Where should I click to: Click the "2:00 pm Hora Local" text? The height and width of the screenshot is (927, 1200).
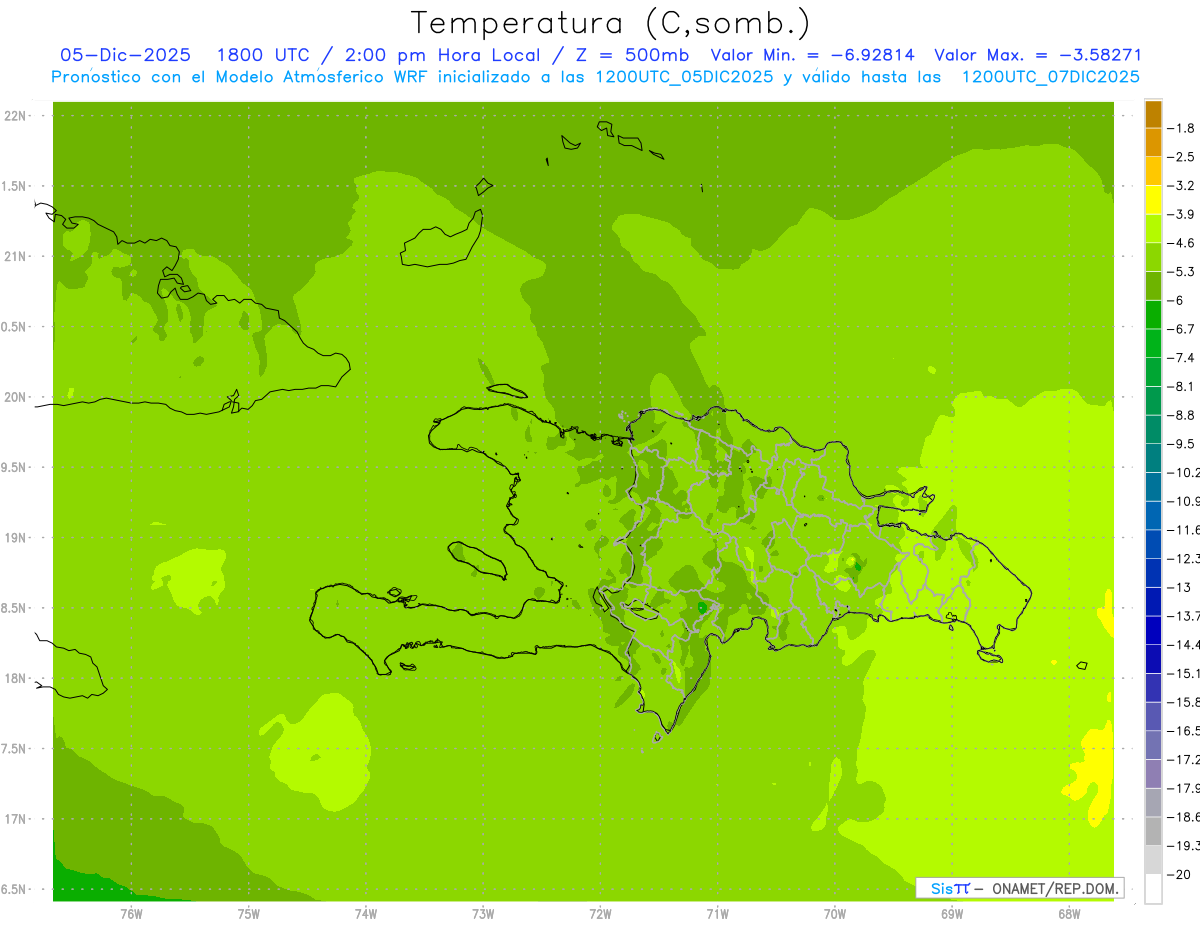[x=444, y=55]
